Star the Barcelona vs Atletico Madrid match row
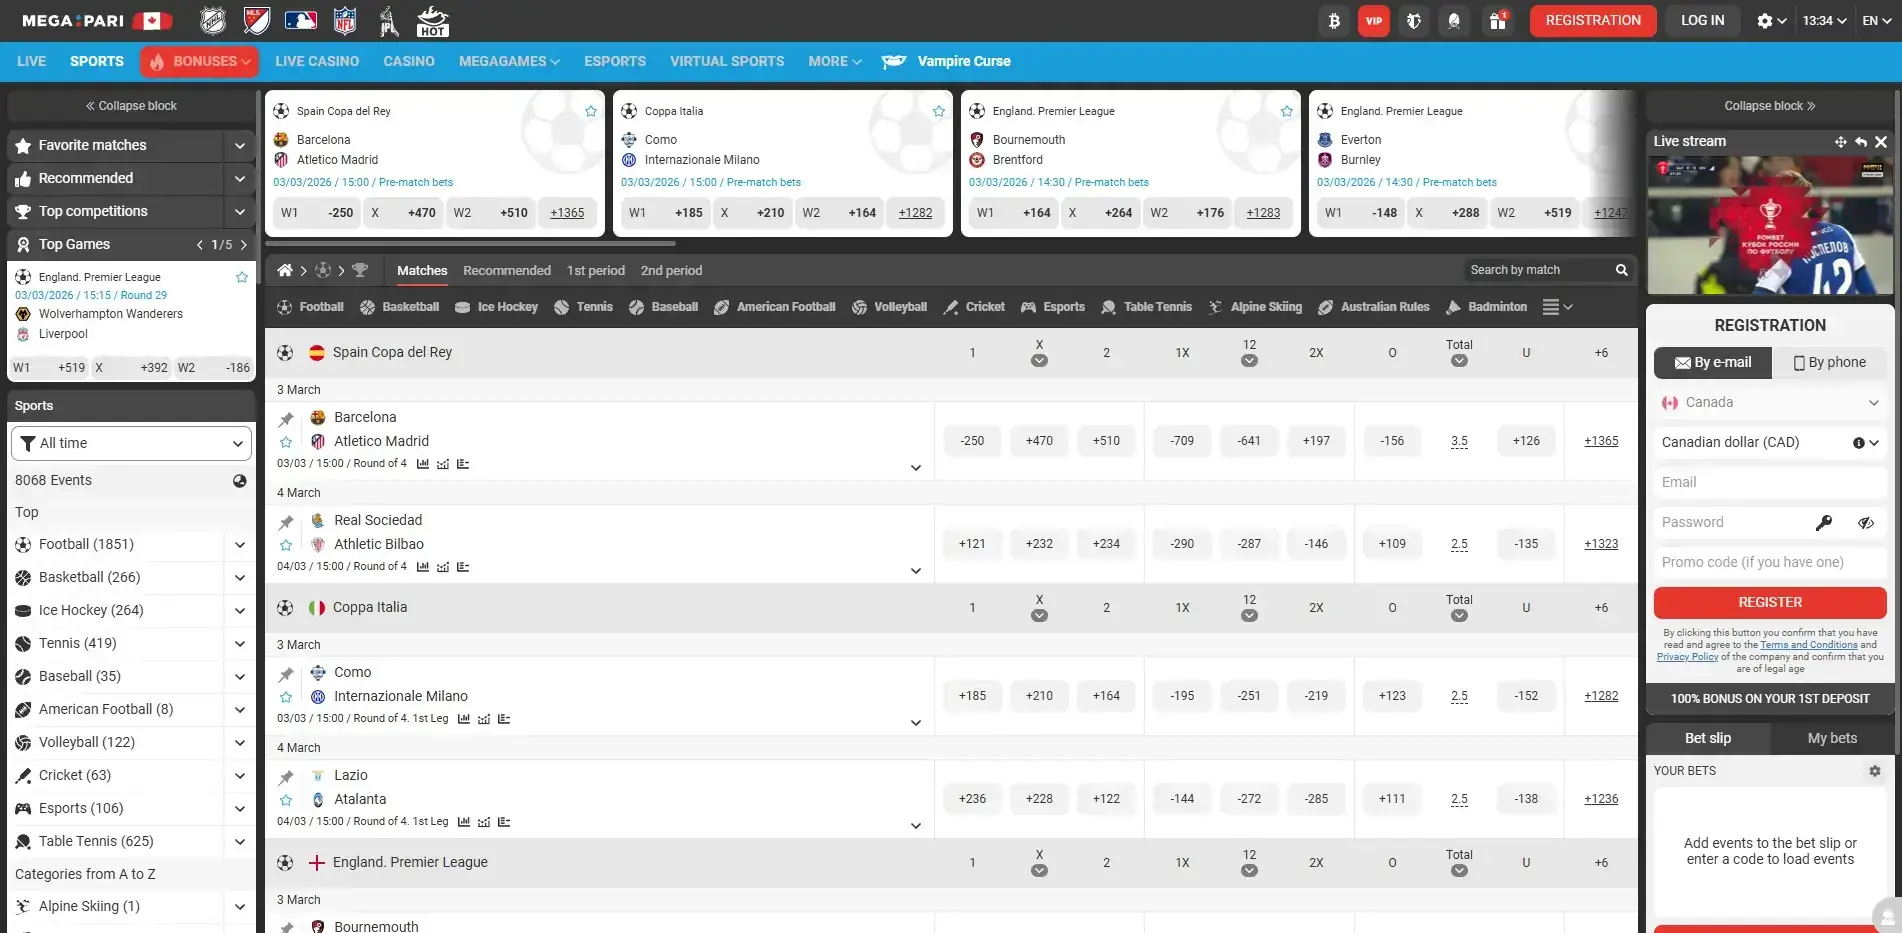 [x=286, y=442]
